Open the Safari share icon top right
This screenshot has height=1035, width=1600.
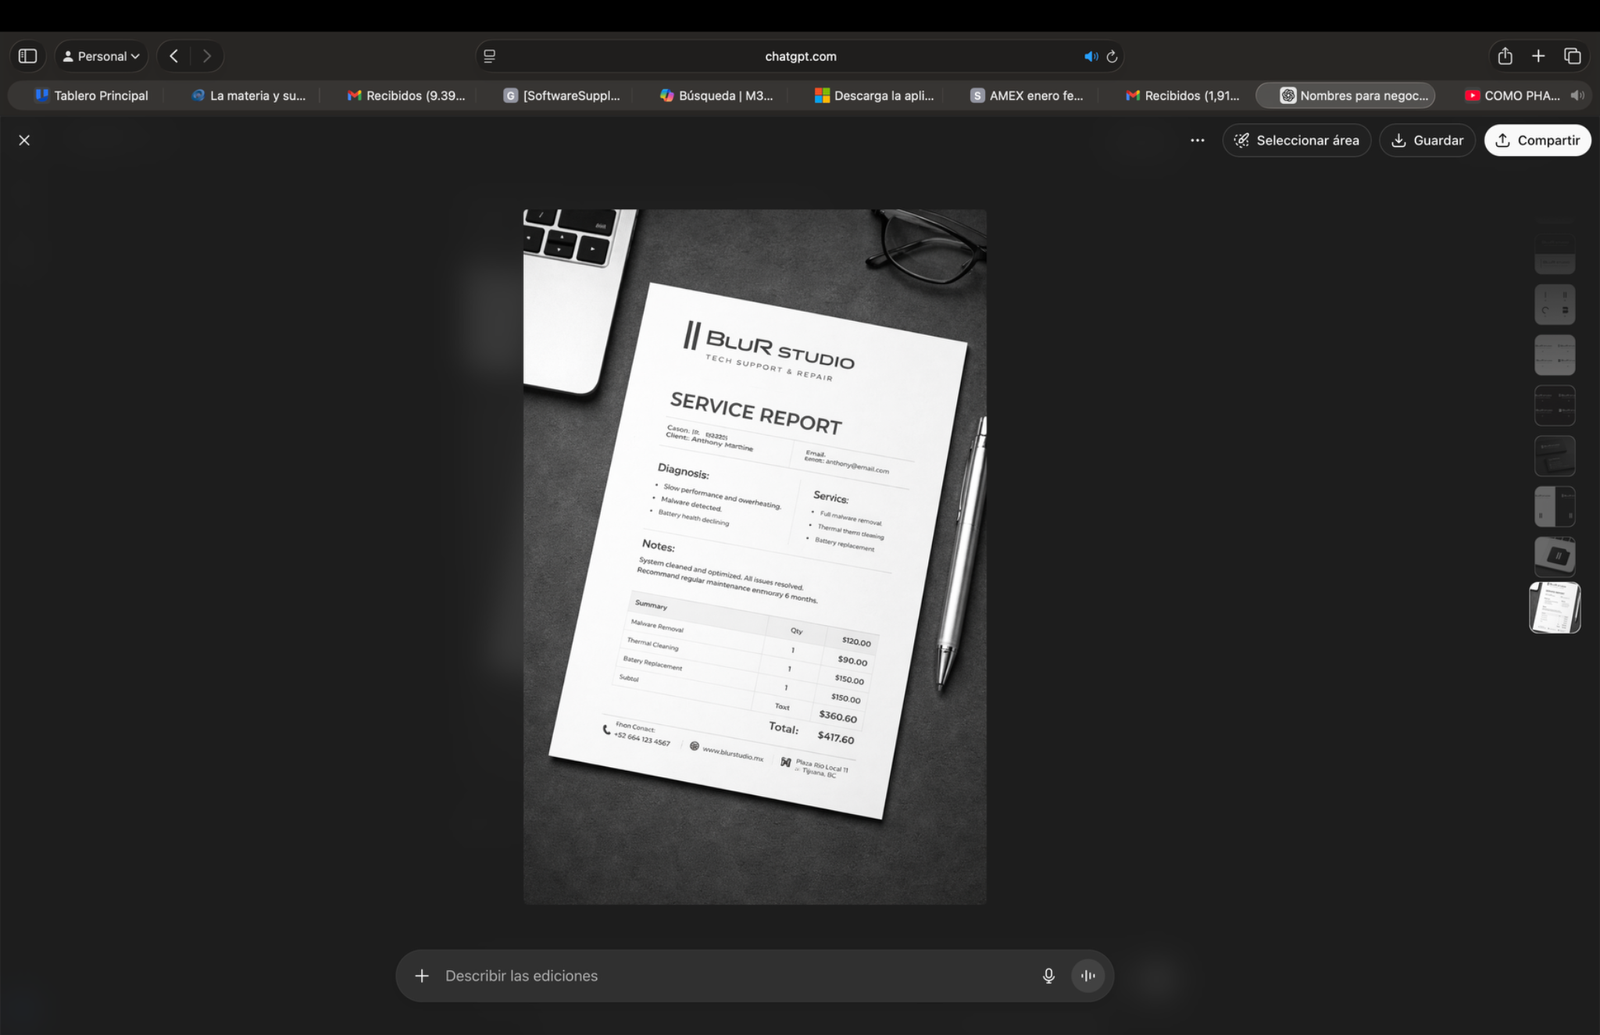click(x=1503, y=56)
